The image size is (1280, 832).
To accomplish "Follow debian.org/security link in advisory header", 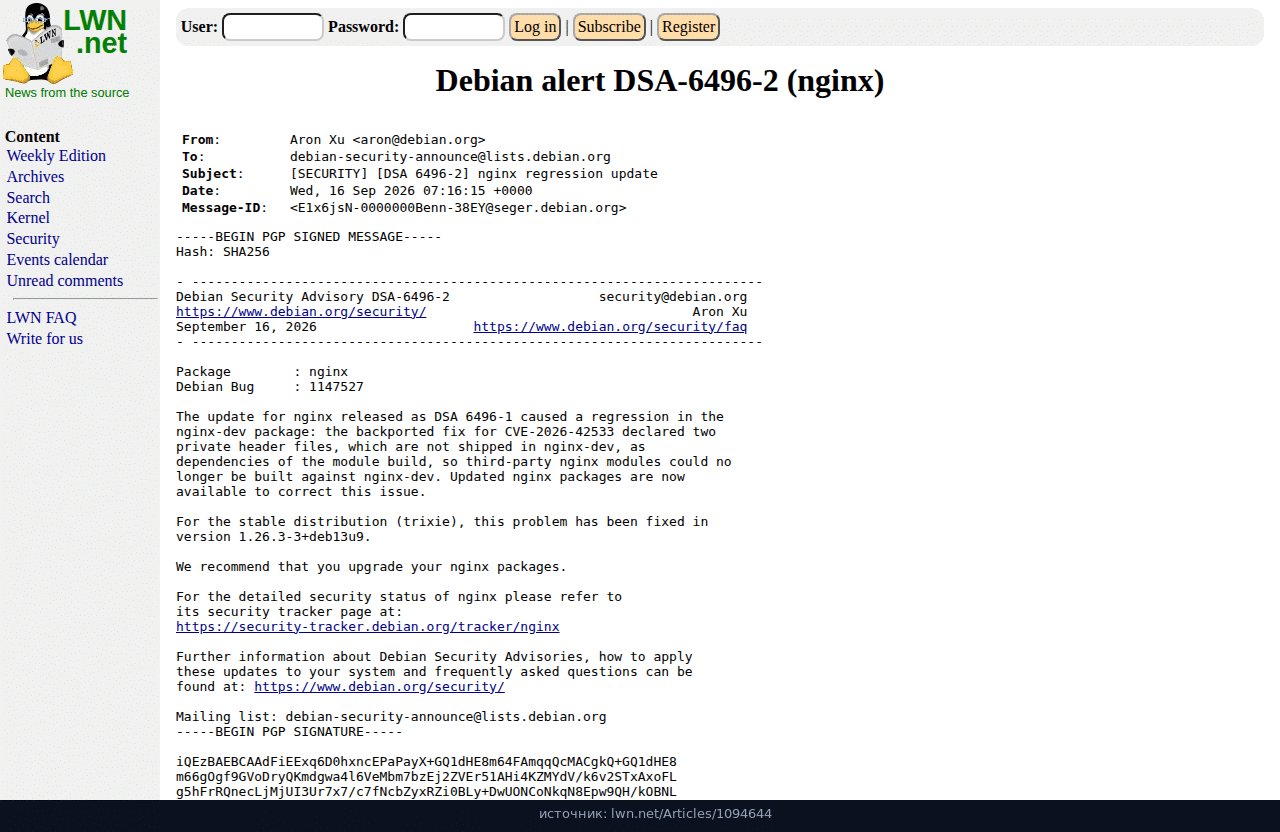I will pyautogui.click(x=301, y=312).
